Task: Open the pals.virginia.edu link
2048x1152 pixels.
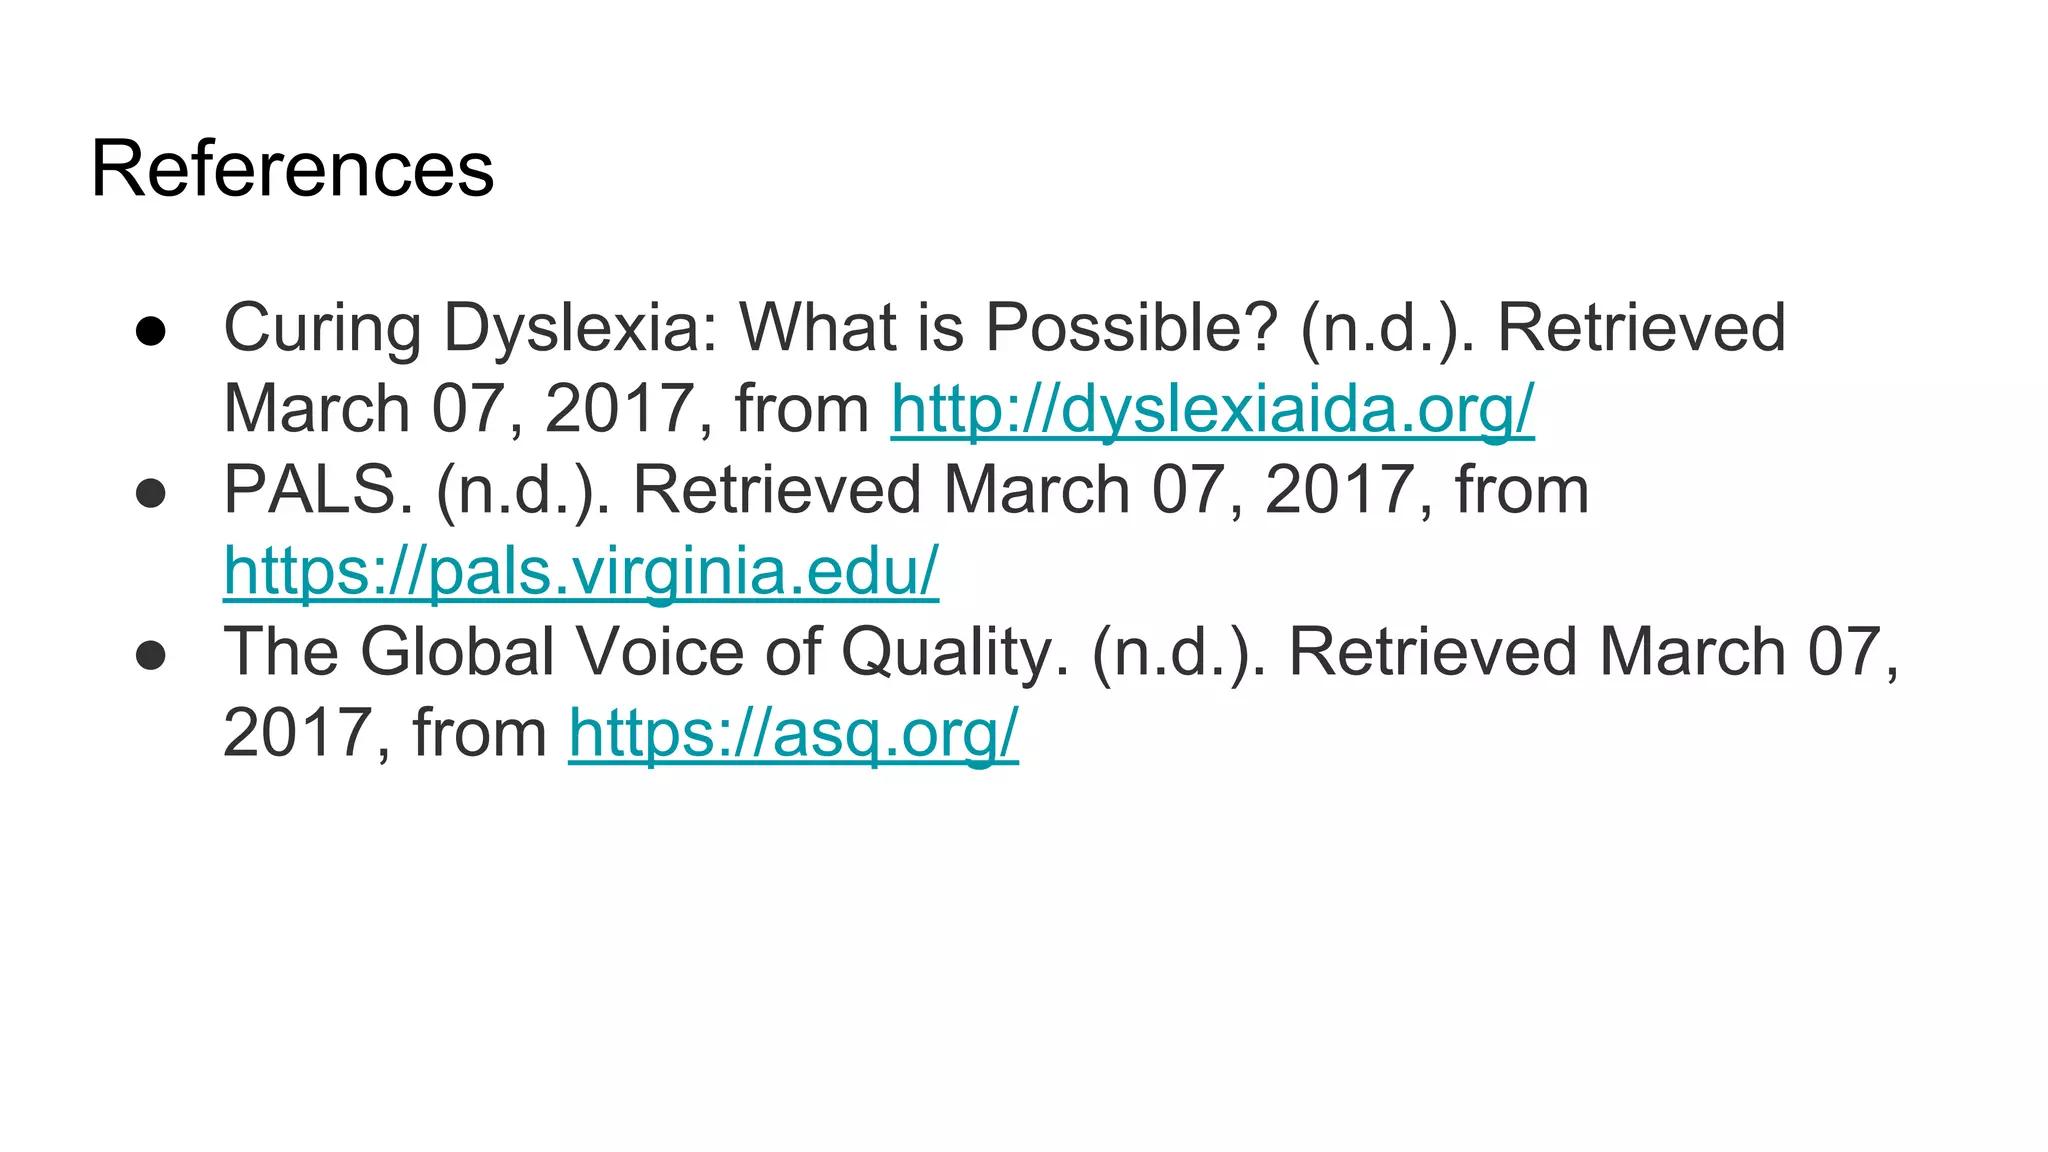Action: pos(580,572)
